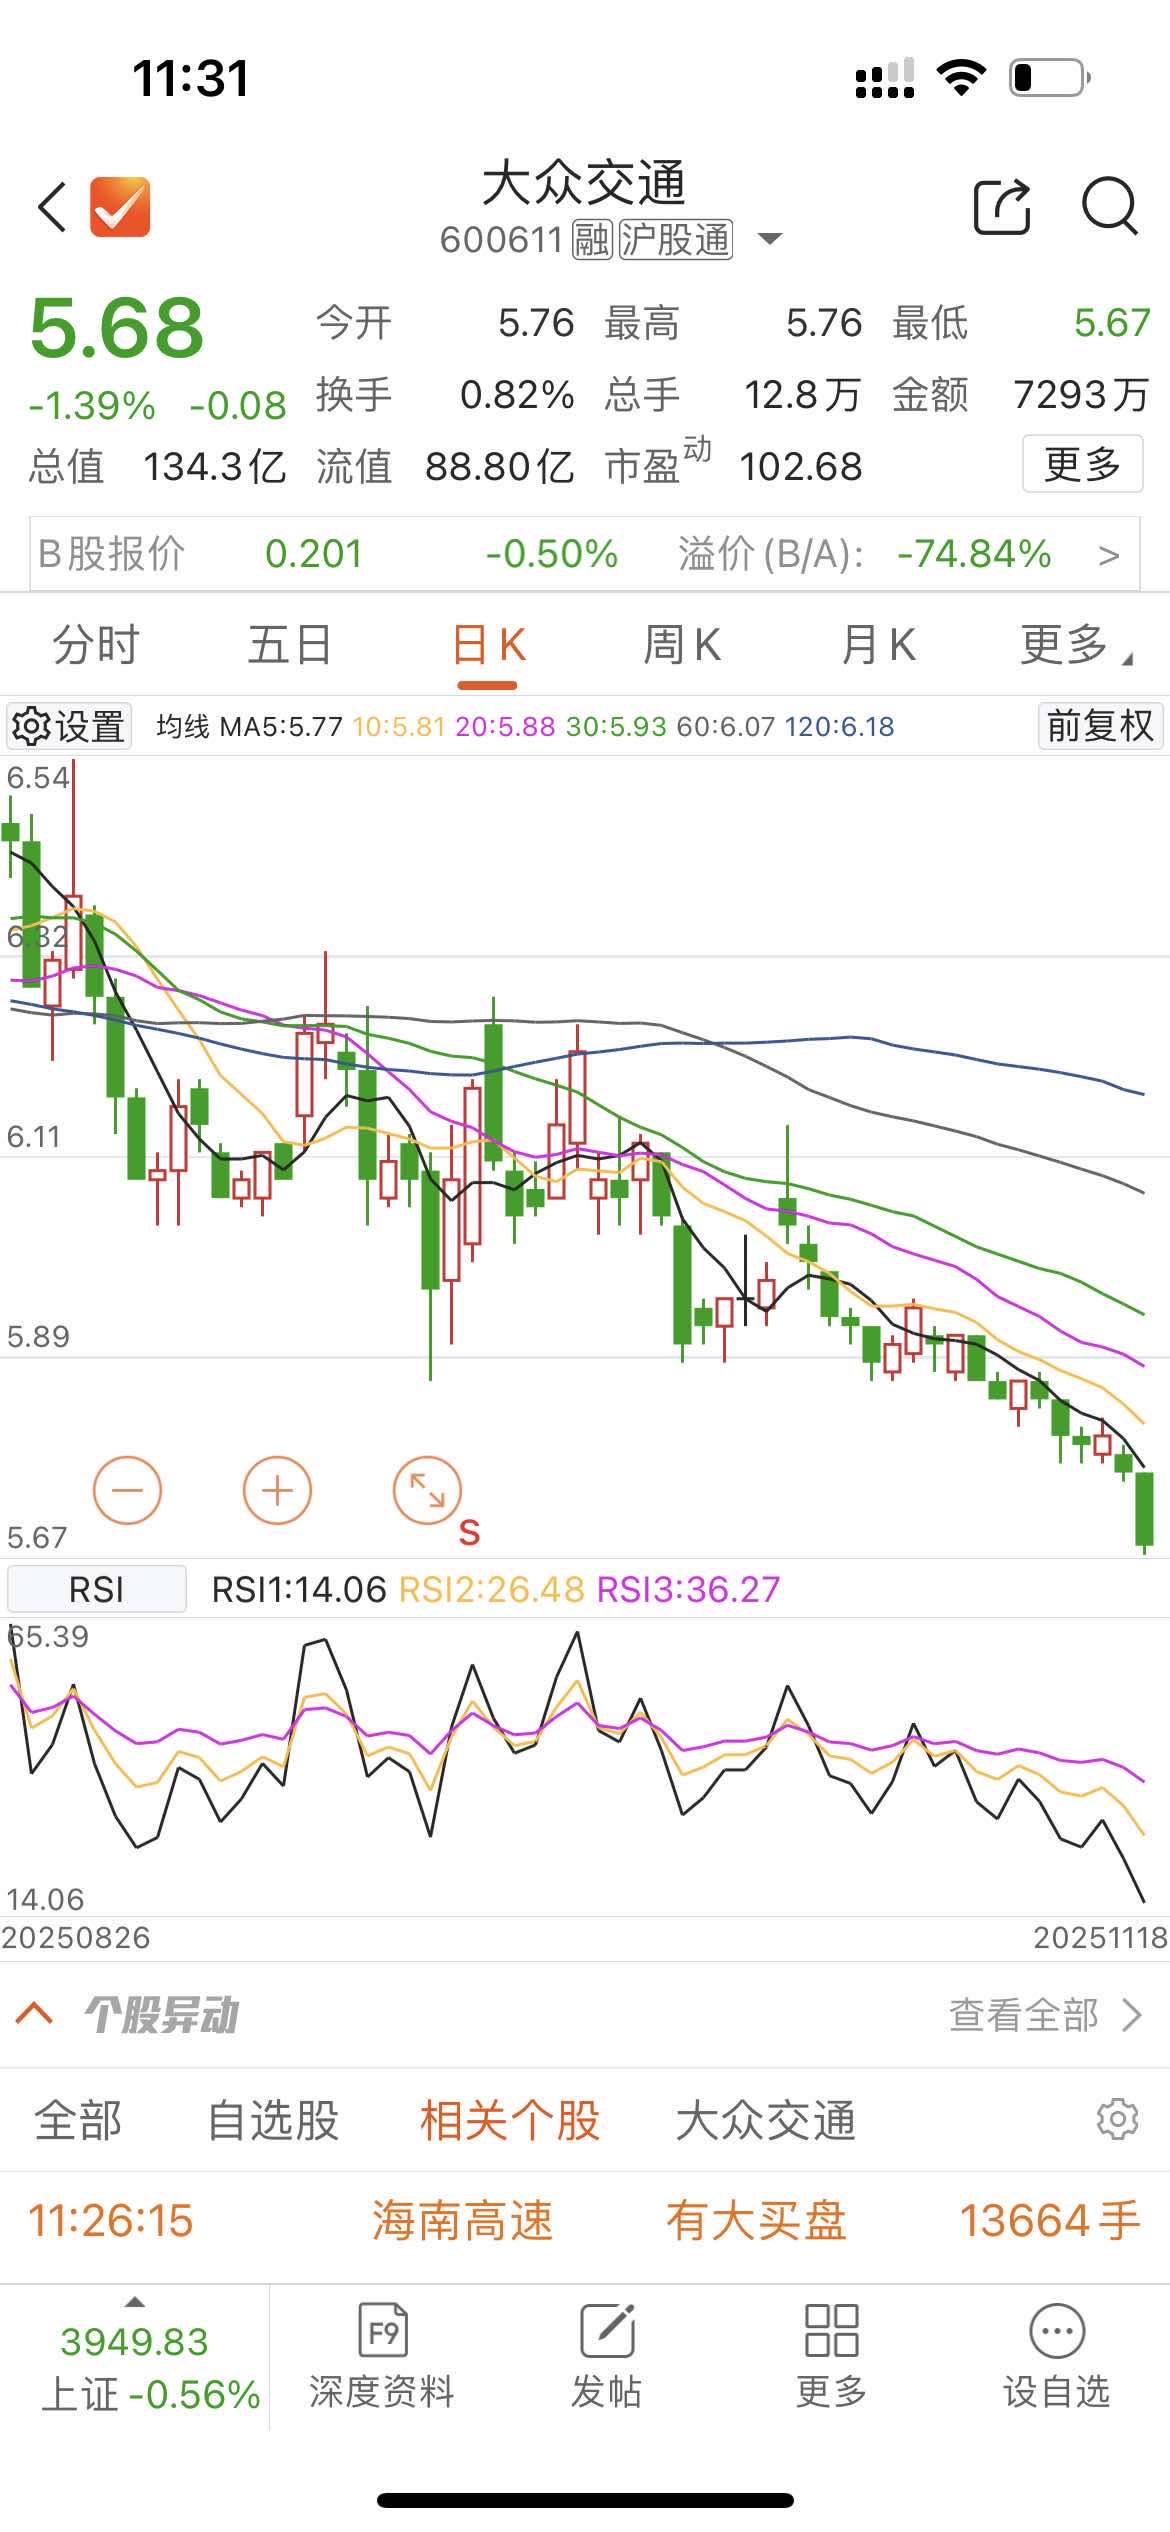Image resolution: width=1170 pixels, height=2532 pixels.
Task: Open 深度资料 F9 icon
Action: coord(382,2331)
